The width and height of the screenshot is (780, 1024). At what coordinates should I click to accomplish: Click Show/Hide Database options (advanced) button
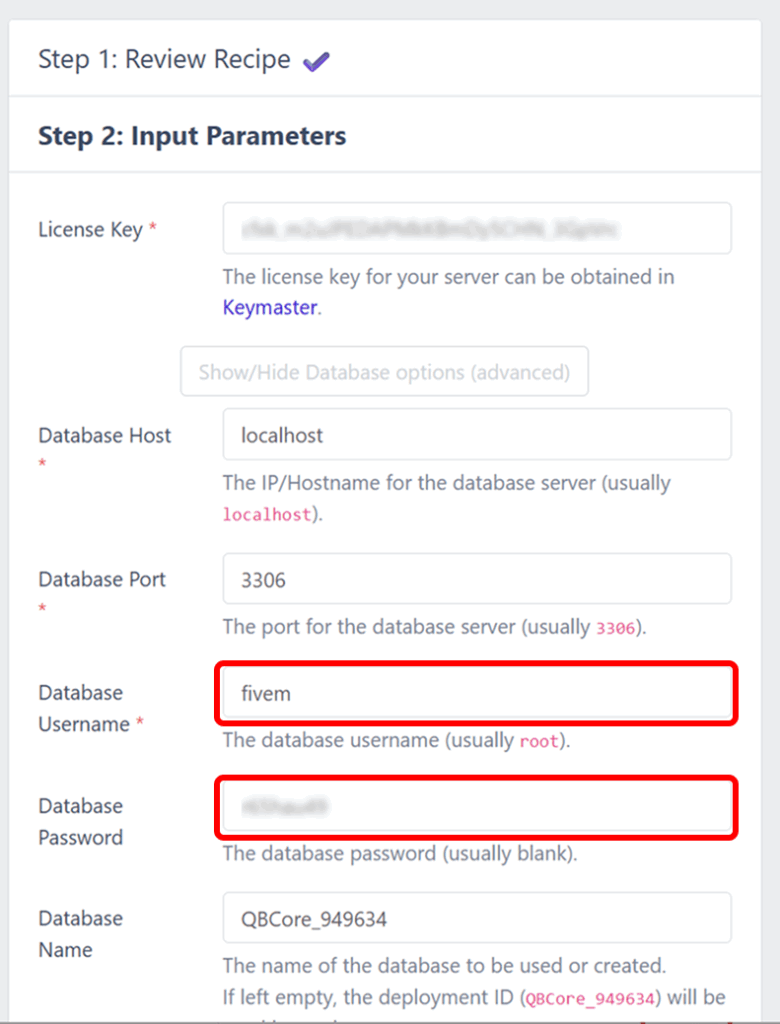coord(384,371)
